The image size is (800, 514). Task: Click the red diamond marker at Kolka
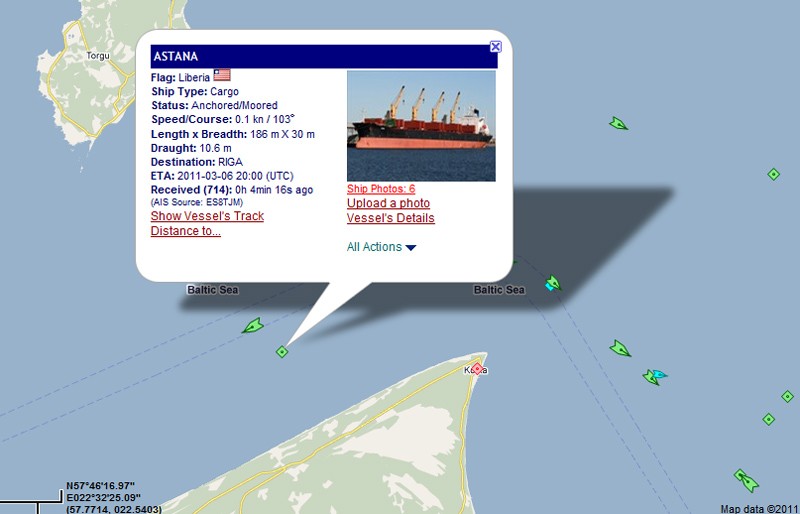(477, 369)
